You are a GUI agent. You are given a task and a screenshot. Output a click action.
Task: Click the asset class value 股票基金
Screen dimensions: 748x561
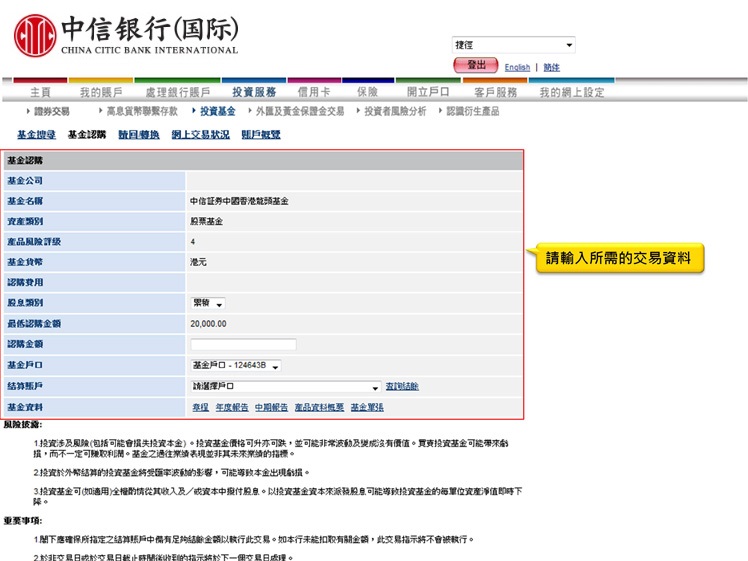206,221
